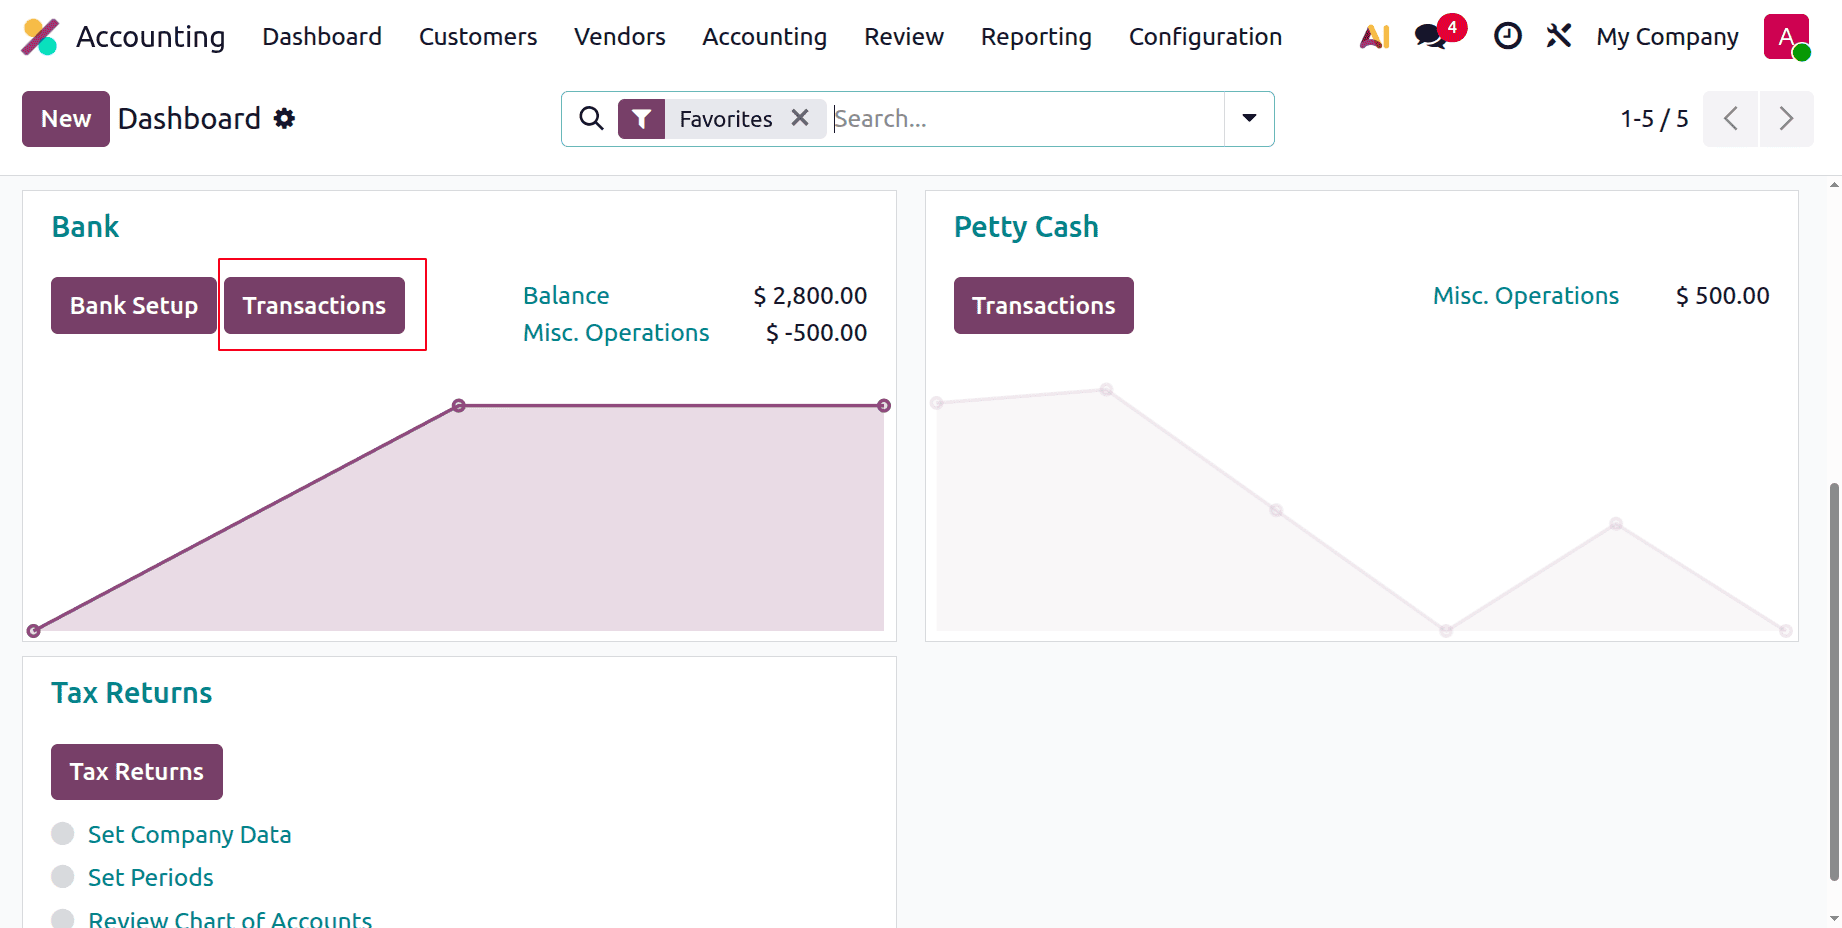This screenshot has height=928, width=1842.
Task: Click Review Chart of Accounts step
Action: (230, 919)
